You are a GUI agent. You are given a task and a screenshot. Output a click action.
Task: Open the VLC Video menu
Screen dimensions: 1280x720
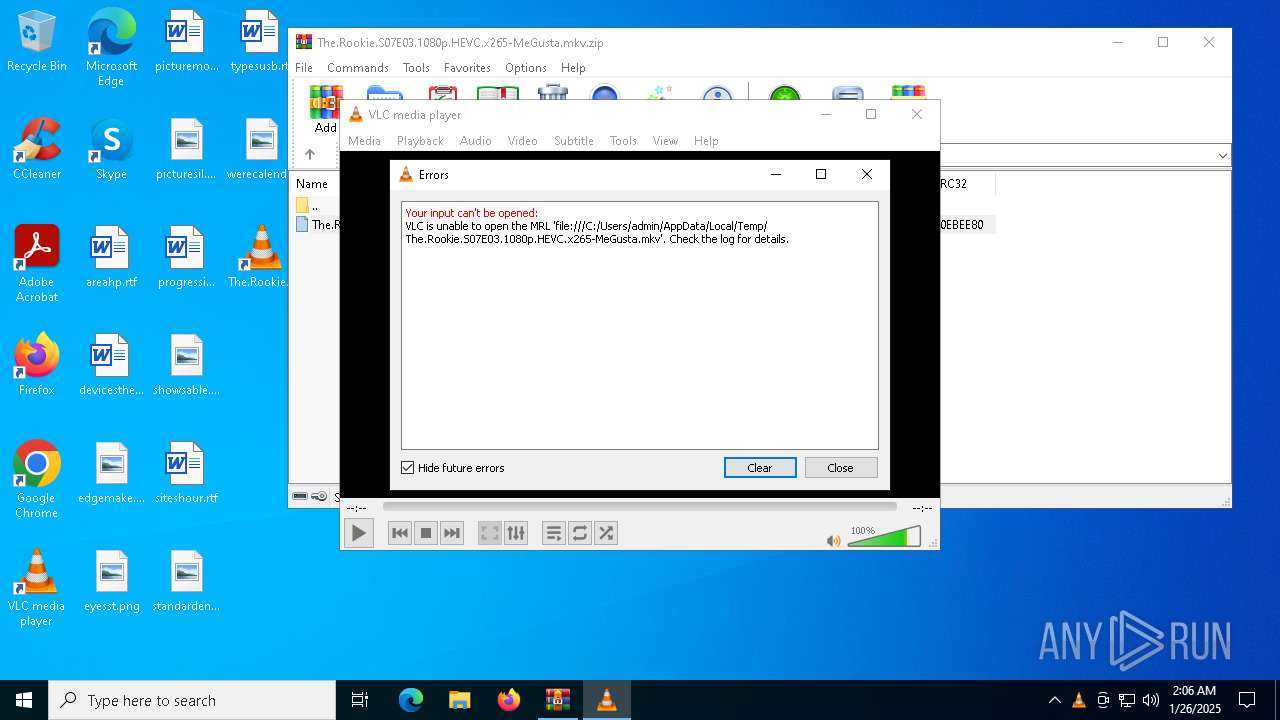click(x=522, y=141)
